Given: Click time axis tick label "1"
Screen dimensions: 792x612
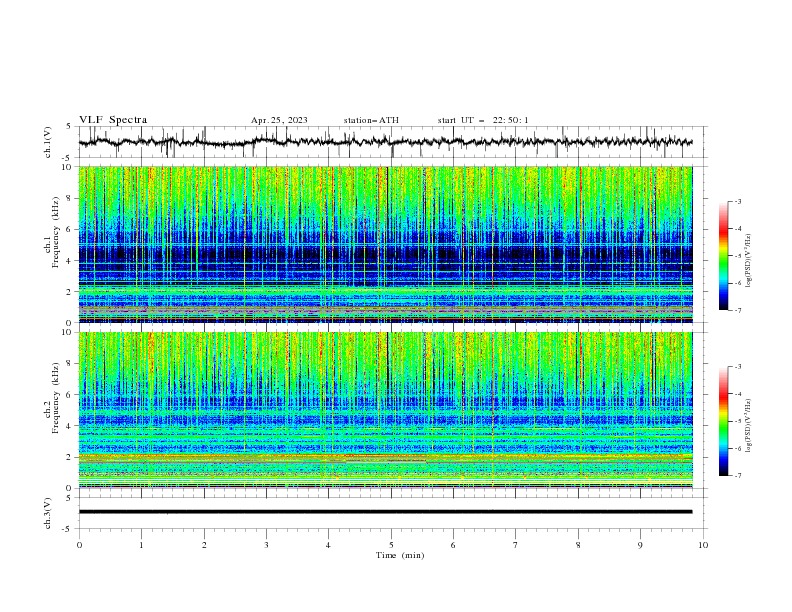Looking at the screenshot, I should pyautogui.click(x=141, y=545).
